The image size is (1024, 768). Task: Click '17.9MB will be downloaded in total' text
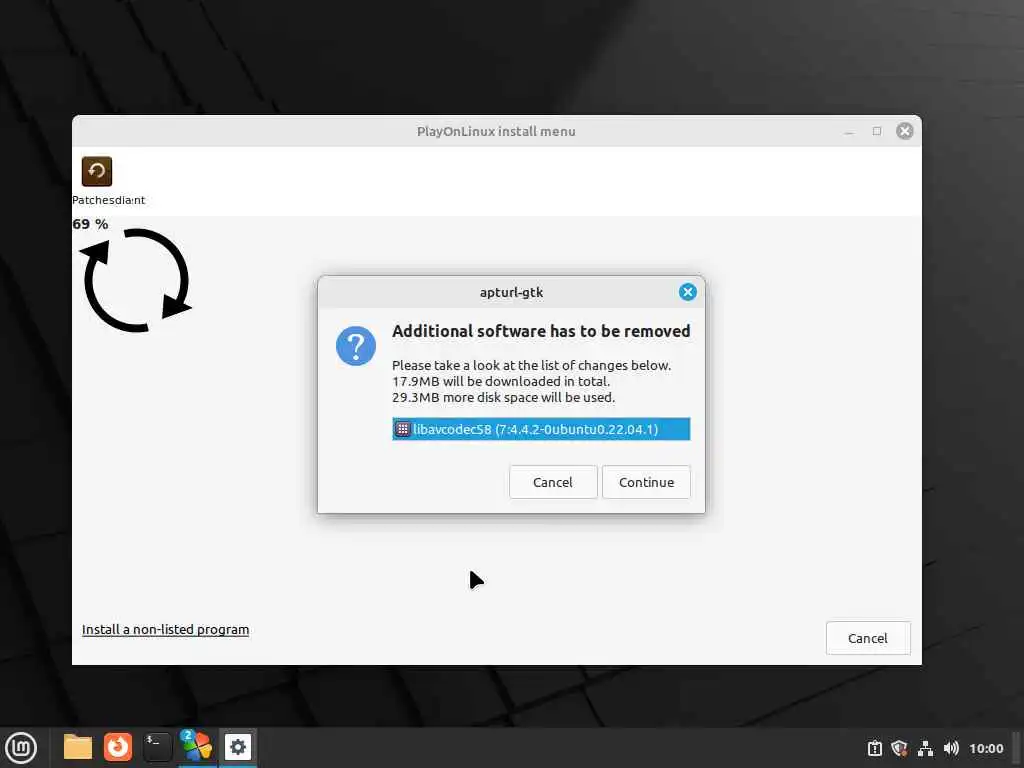pyautogui.click(x=501, y=381)
